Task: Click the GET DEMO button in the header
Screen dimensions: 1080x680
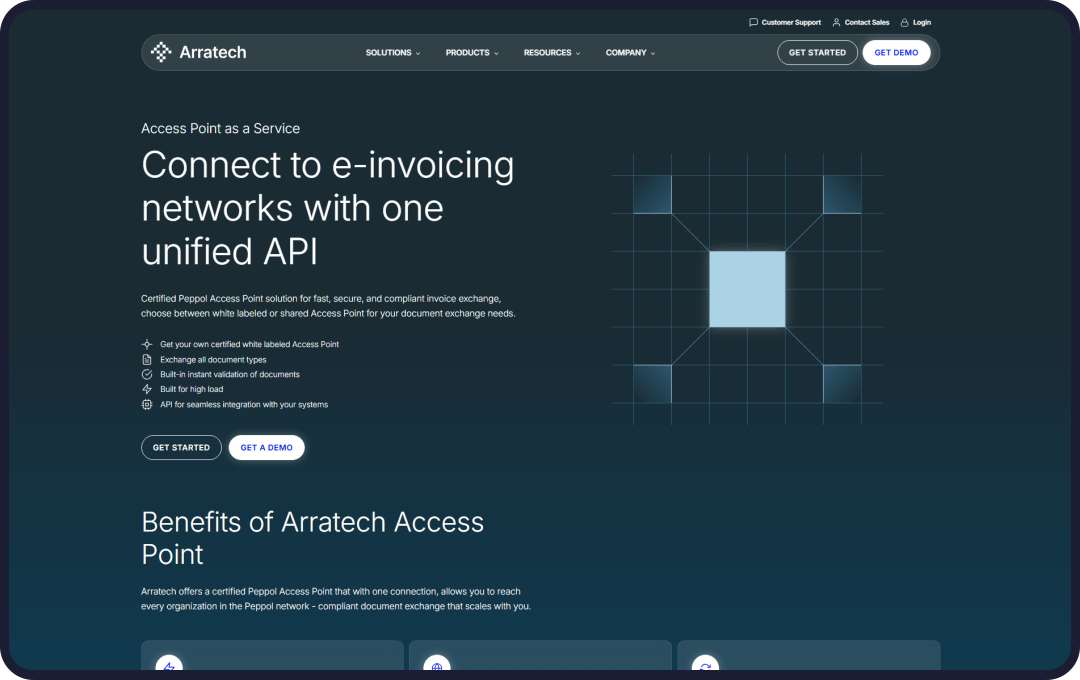Action: 896,52
